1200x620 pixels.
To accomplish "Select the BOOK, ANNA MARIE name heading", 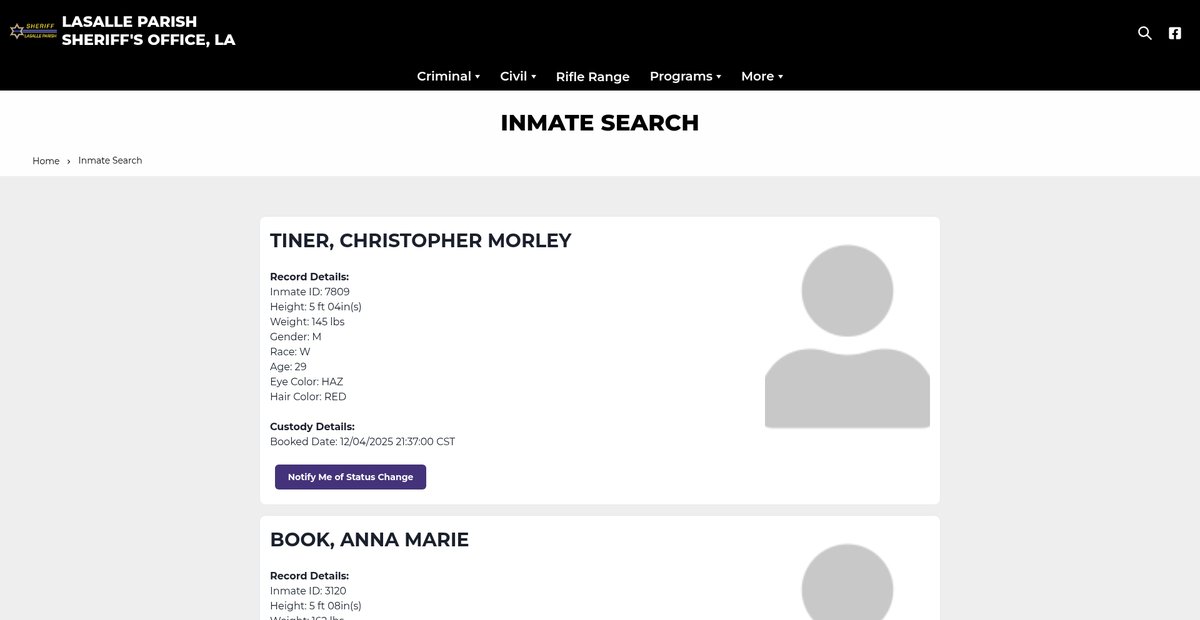I will point(369,540).
